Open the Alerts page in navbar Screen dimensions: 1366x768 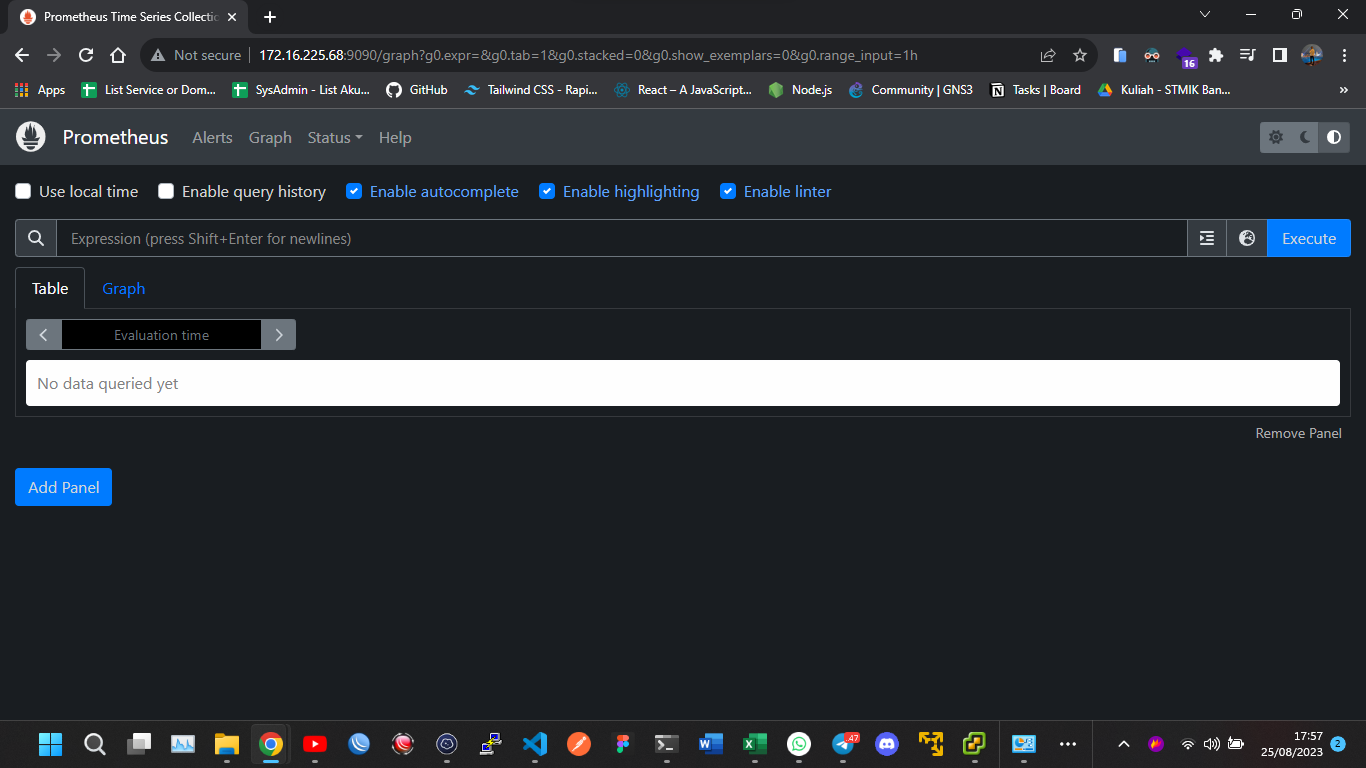pos(212,137)
